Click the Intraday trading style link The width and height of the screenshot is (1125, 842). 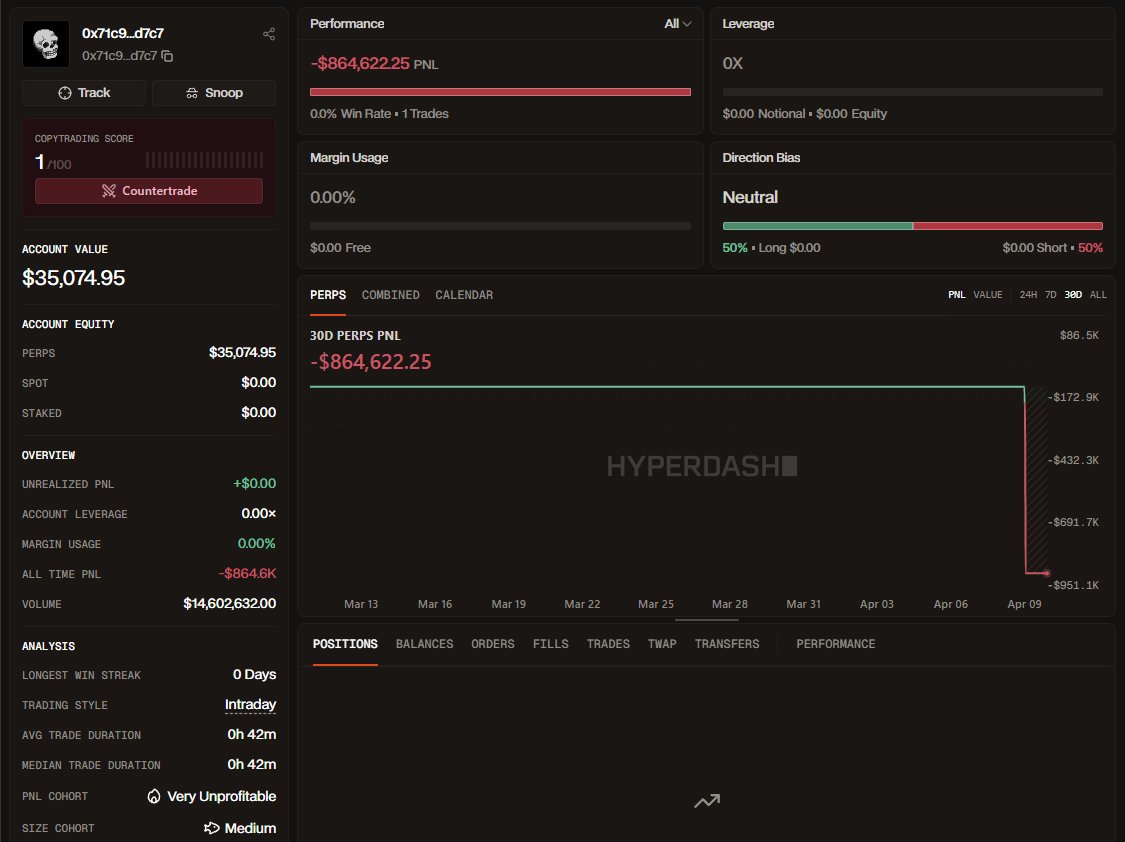[250, 705]
